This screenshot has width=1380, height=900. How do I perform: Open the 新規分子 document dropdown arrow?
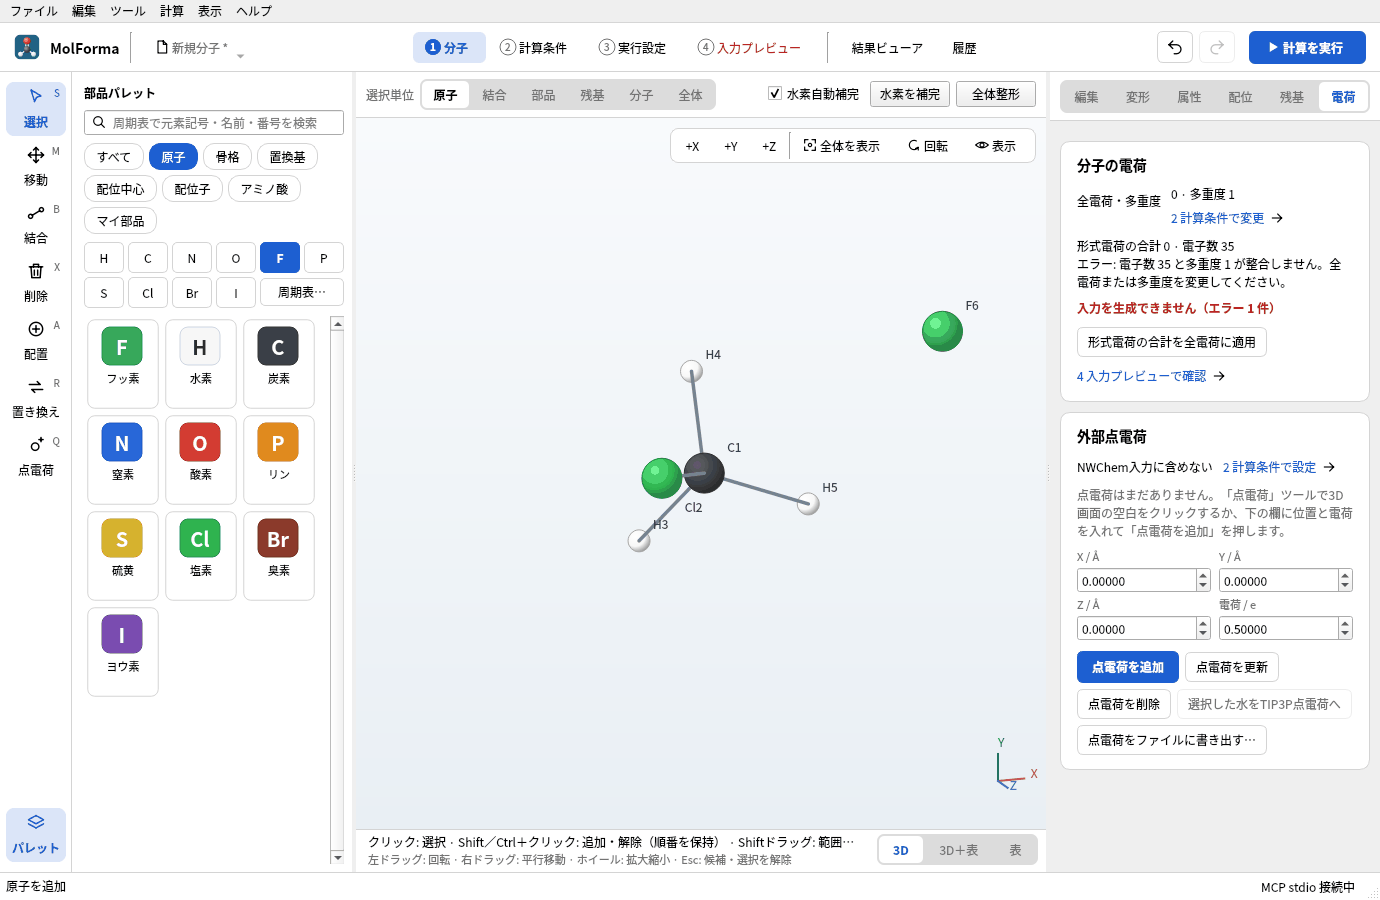tap(240, 55)
